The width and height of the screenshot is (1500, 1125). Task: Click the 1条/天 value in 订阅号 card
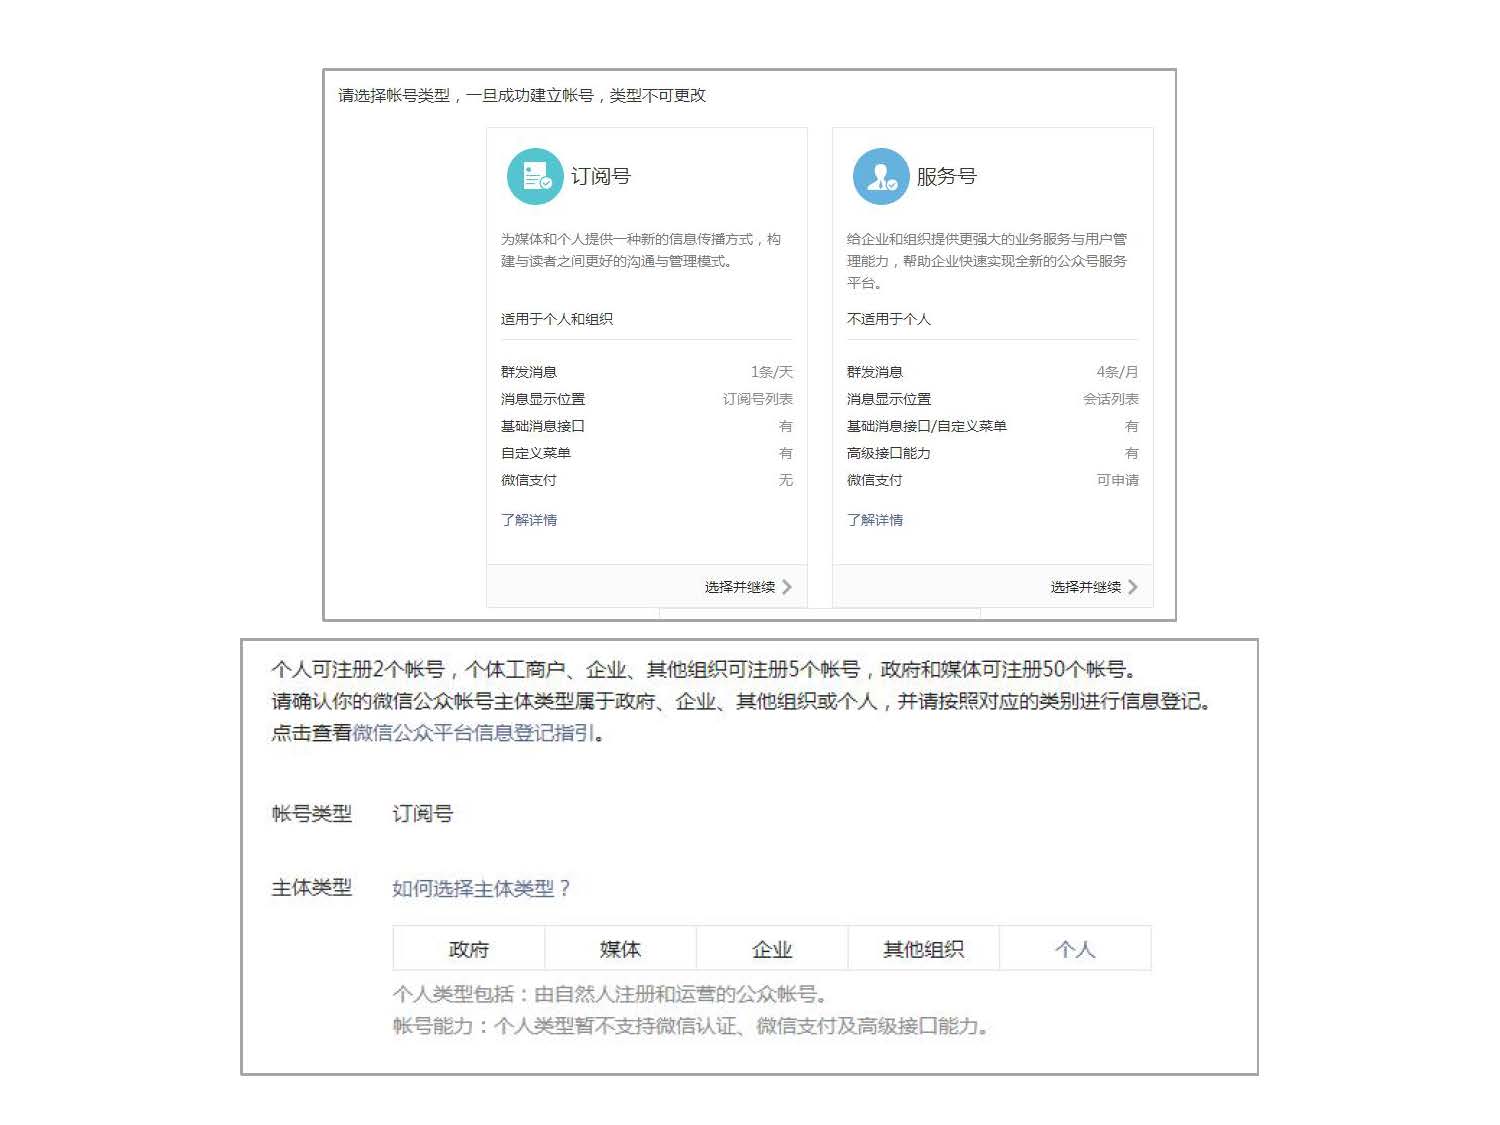772,372
